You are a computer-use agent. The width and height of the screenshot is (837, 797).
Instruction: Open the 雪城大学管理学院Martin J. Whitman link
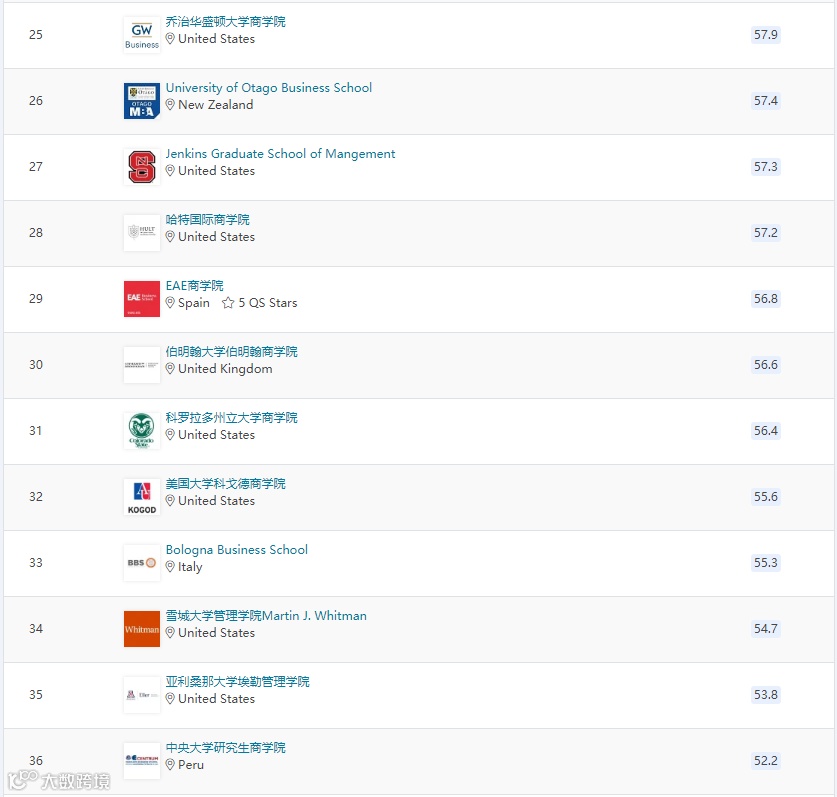click(x=266, y=616)
